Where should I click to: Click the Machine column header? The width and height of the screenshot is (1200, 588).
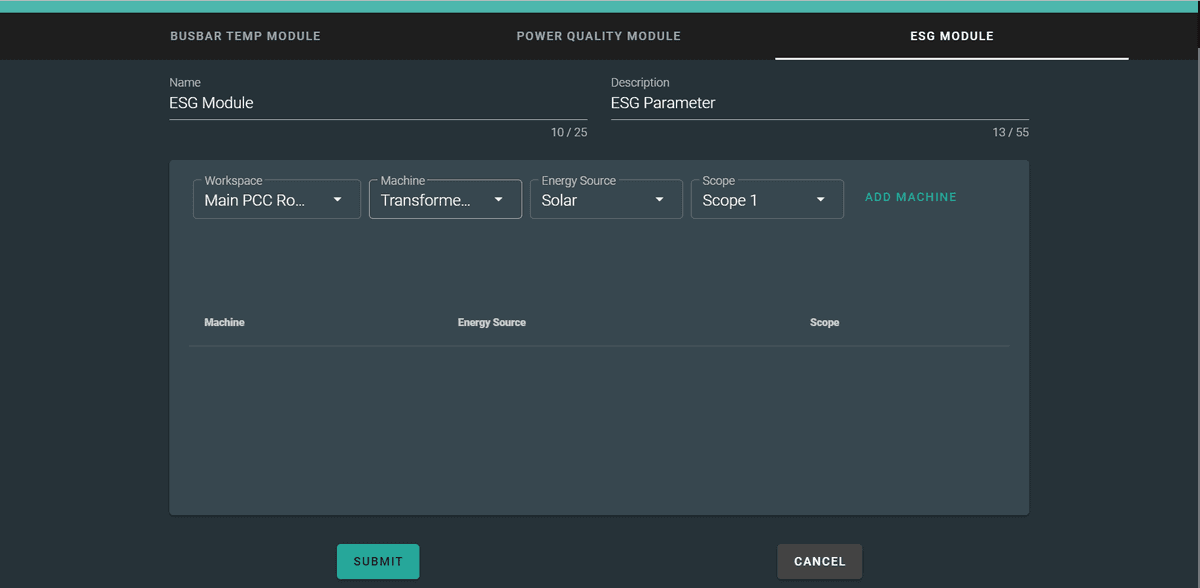coord(224,322)
